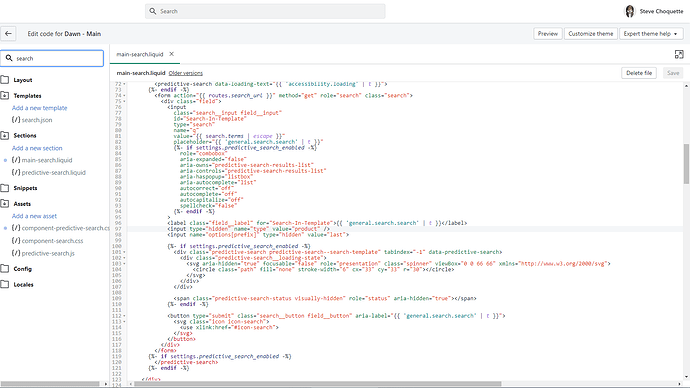
Task: Click the Layout folder icon
Action: [5, 80]
